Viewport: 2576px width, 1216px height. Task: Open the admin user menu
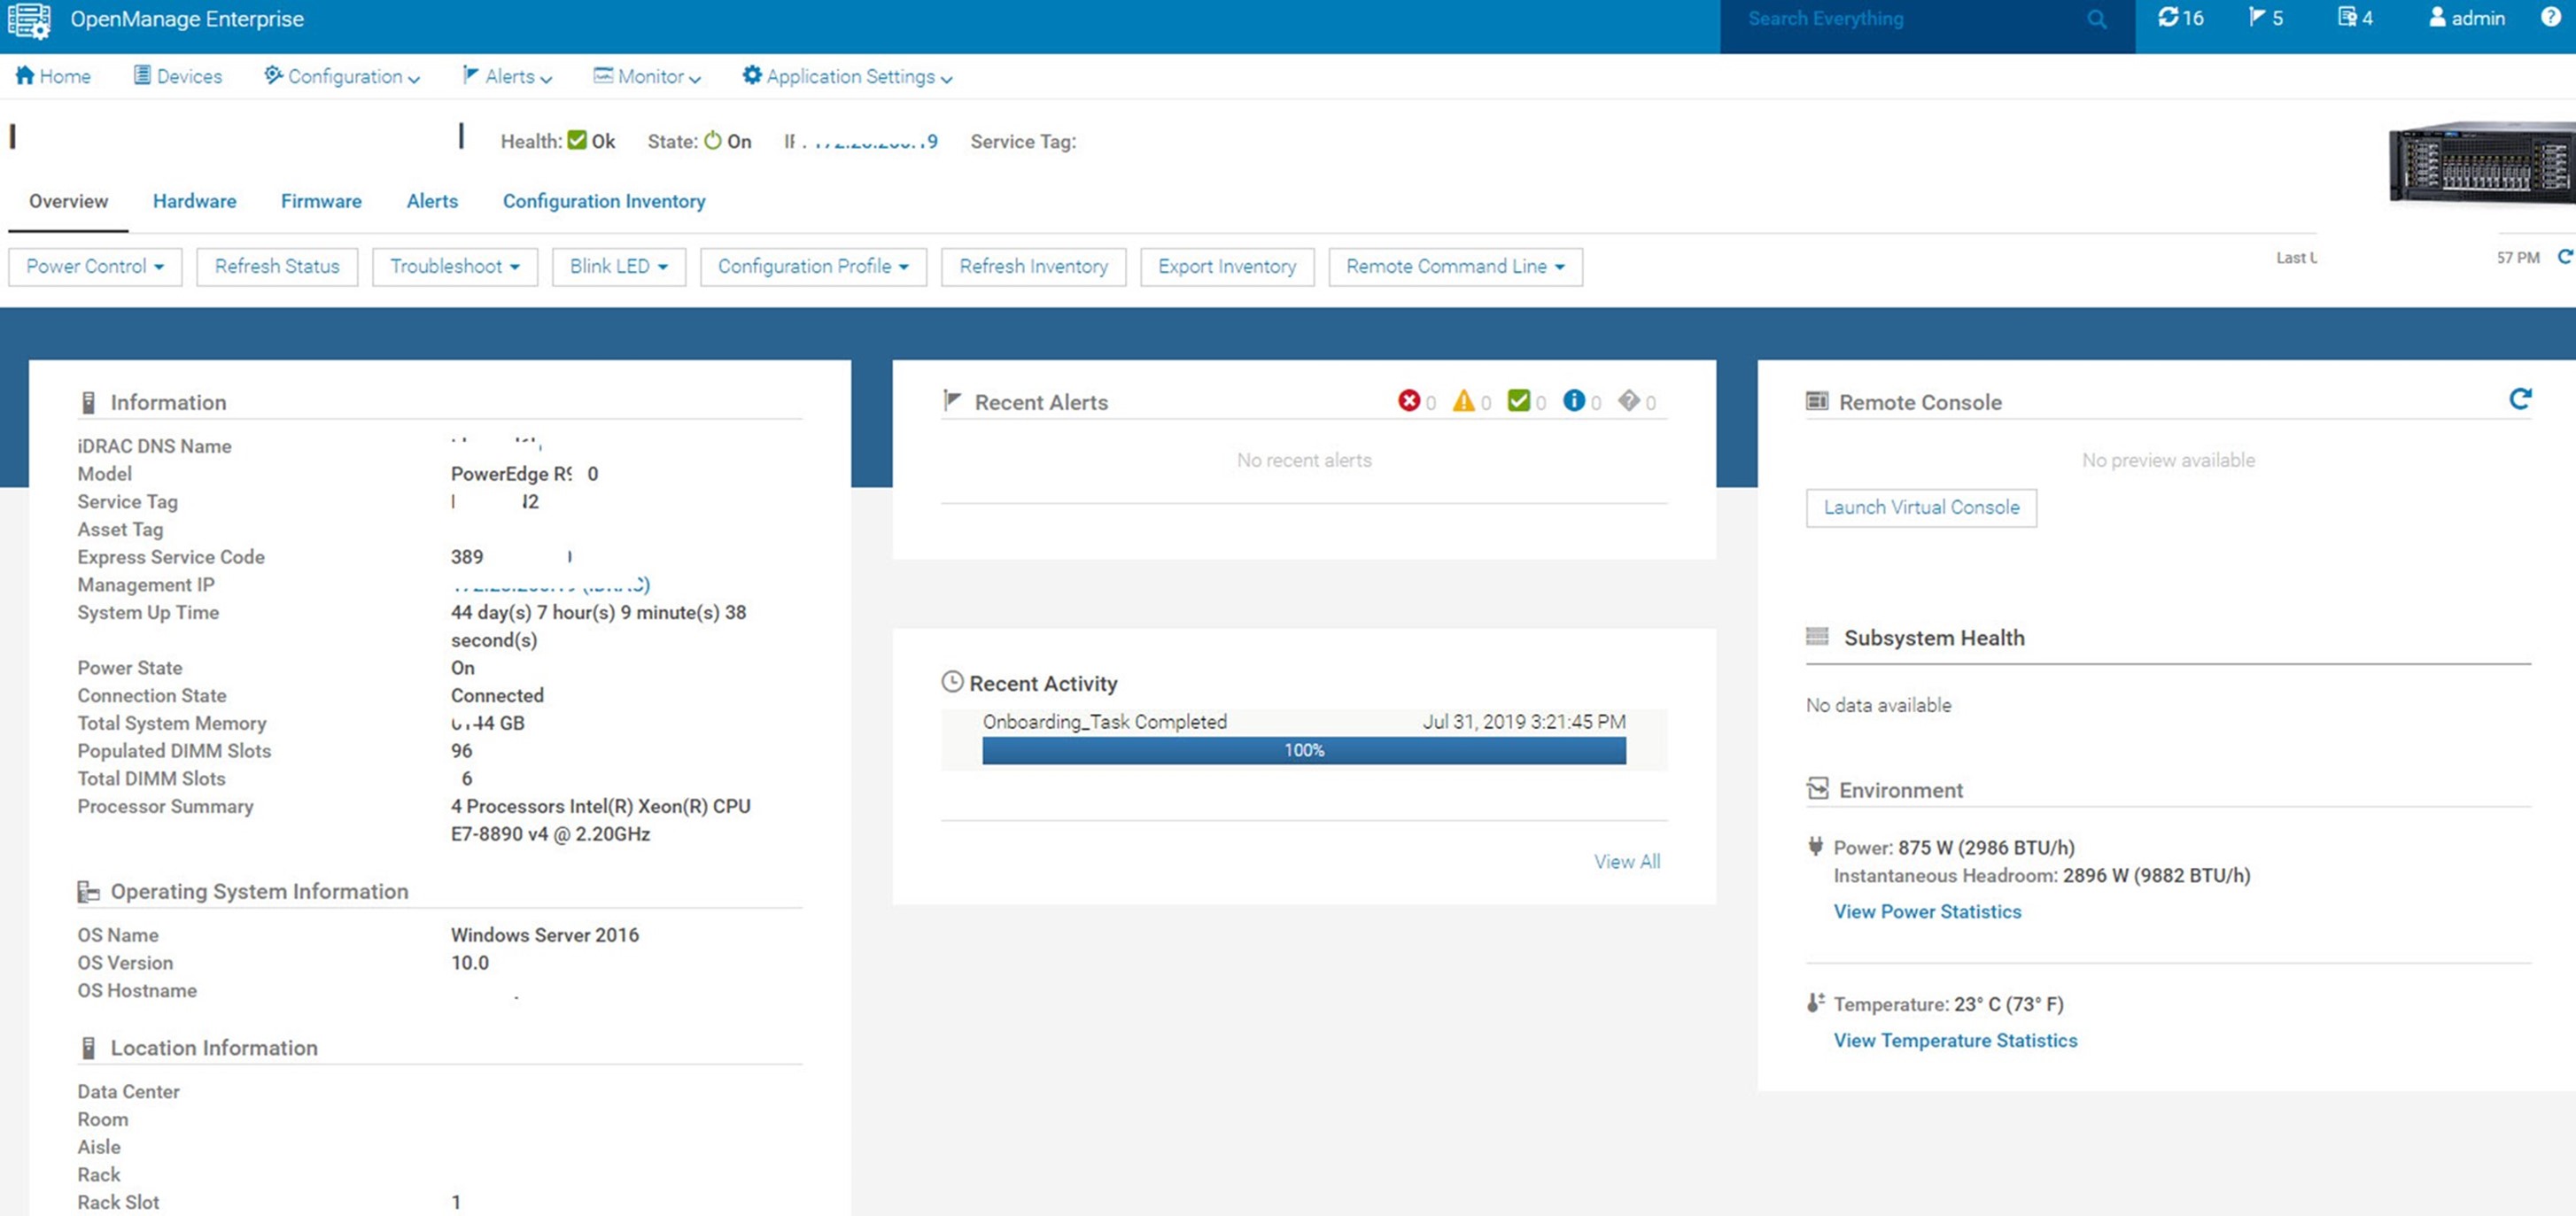pyautogui.click(x=2467, y=18)
